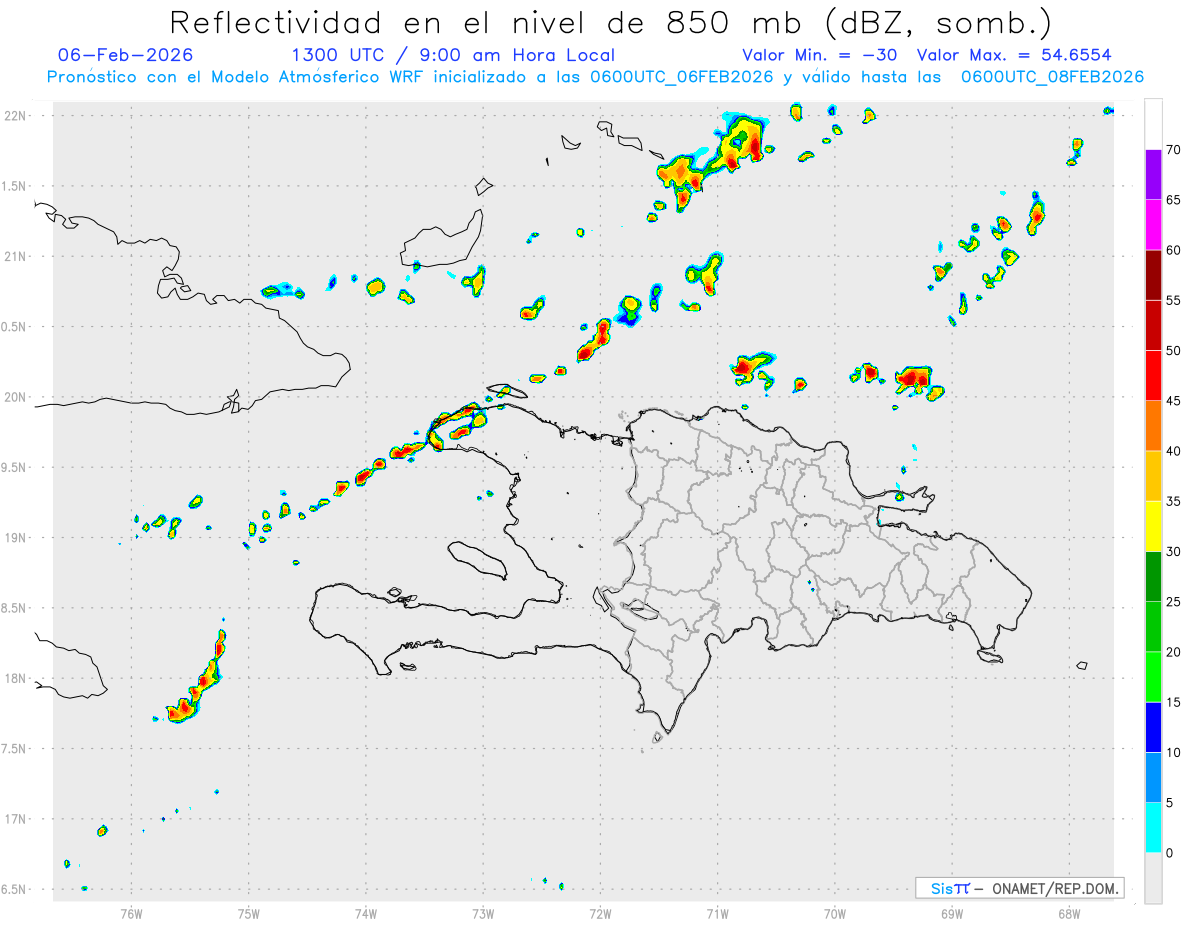The height and width of the screenshot is (927, 1200).
Task: Click the longitude axis label '74W'
Action: (x=366, y=913)
